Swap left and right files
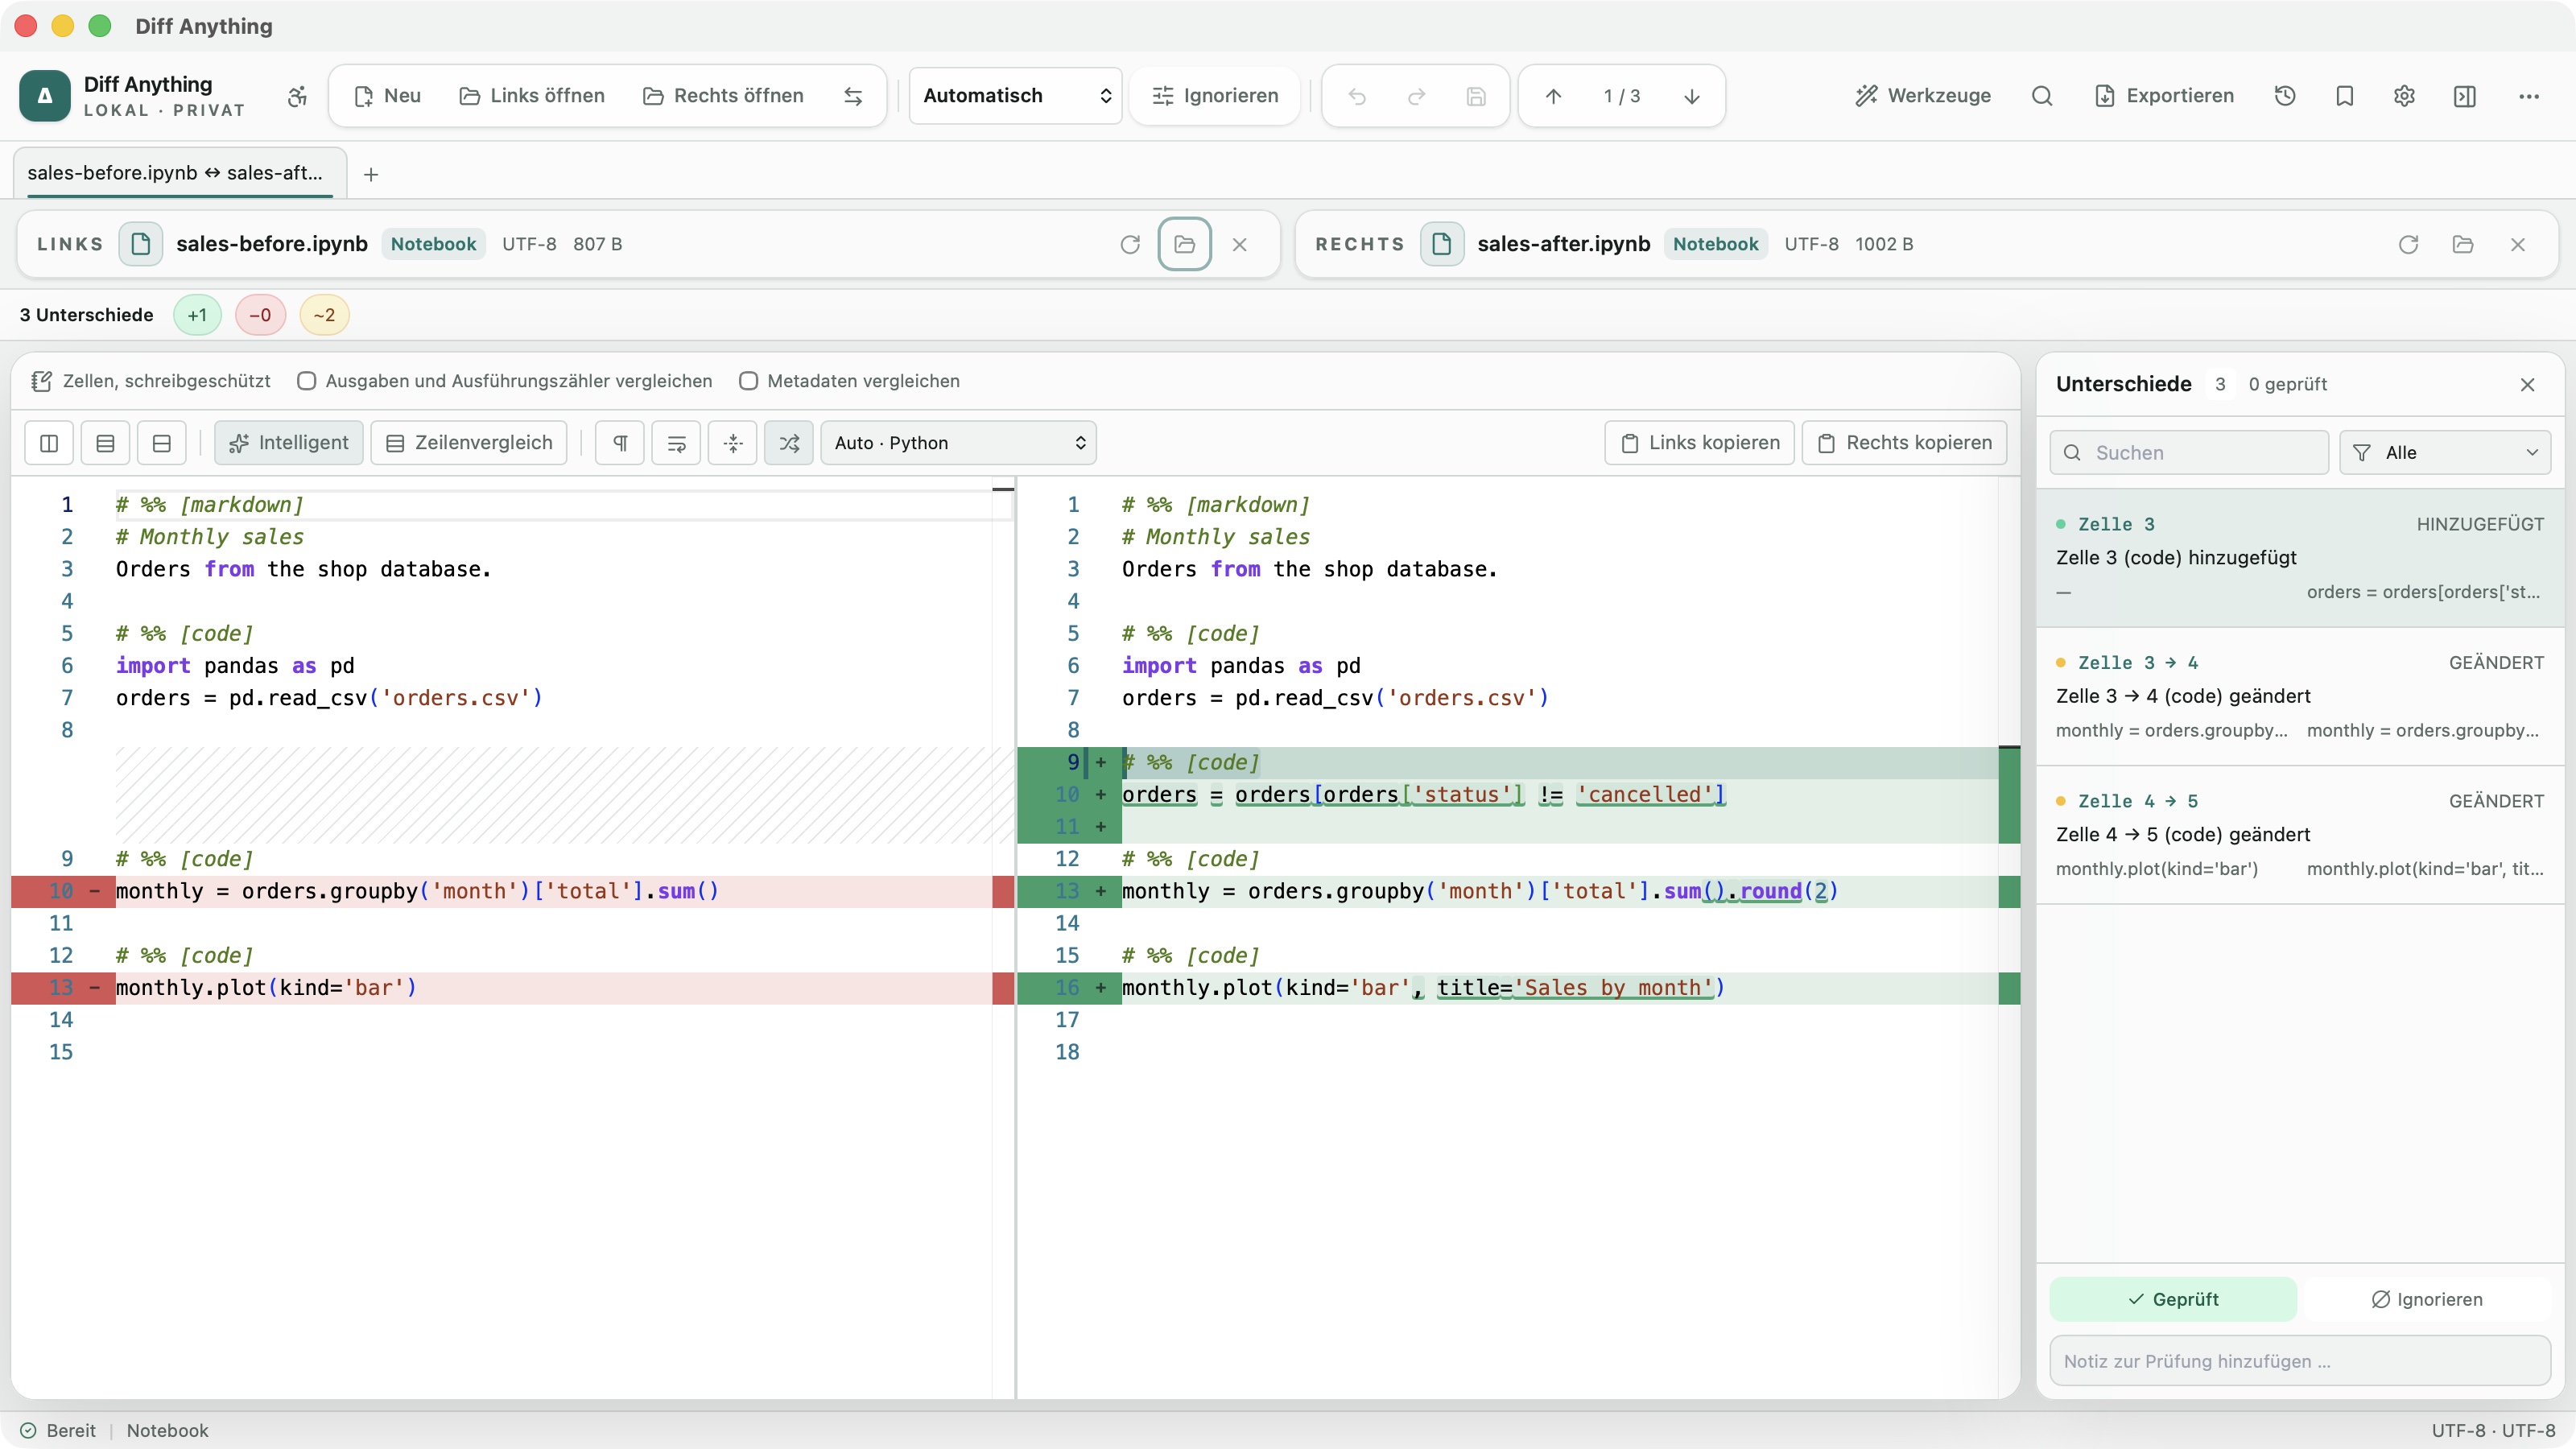The width and height of the screenshot is (2576, 1449). pyautogui.click(x=853, y=96)
